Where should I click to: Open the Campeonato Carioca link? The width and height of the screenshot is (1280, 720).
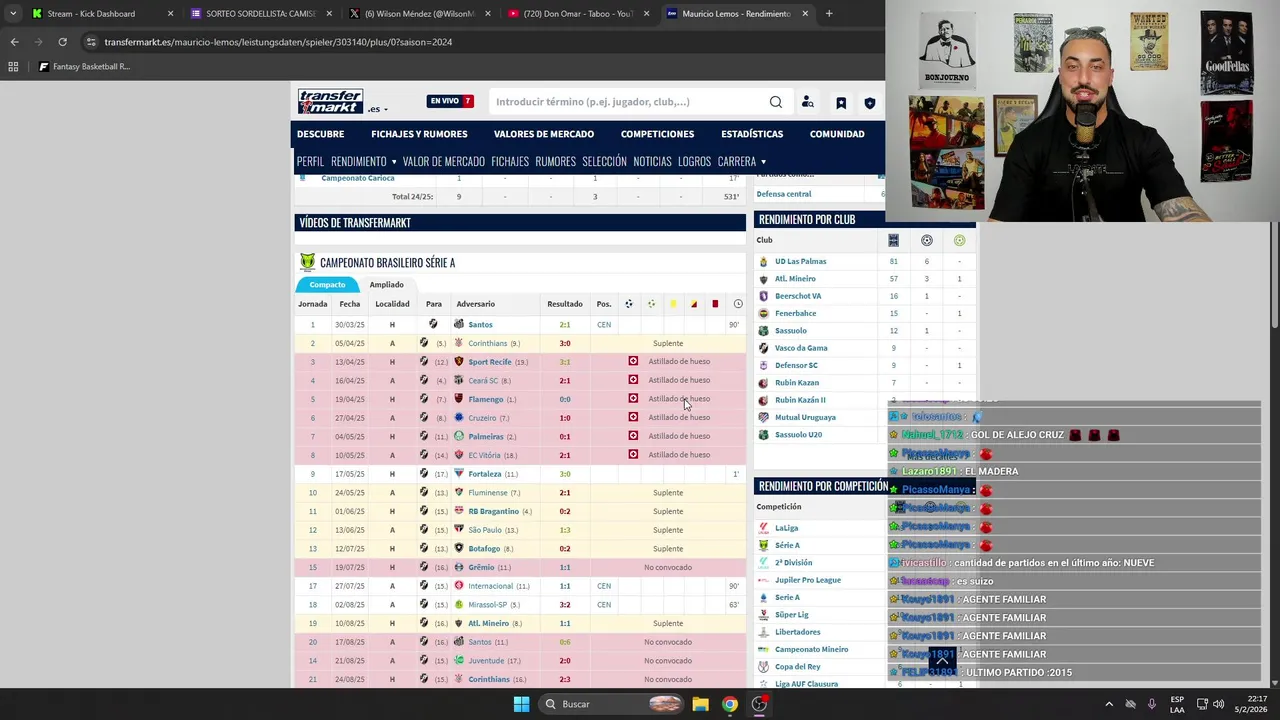(358, 178)
